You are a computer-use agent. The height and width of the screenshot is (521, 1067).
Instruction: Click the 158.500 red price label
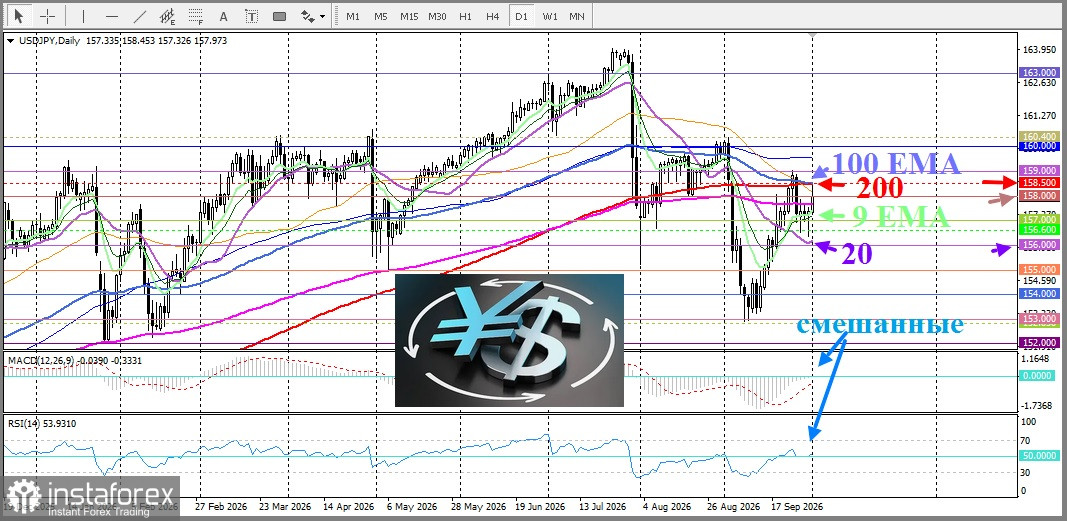coord(1039,183)
